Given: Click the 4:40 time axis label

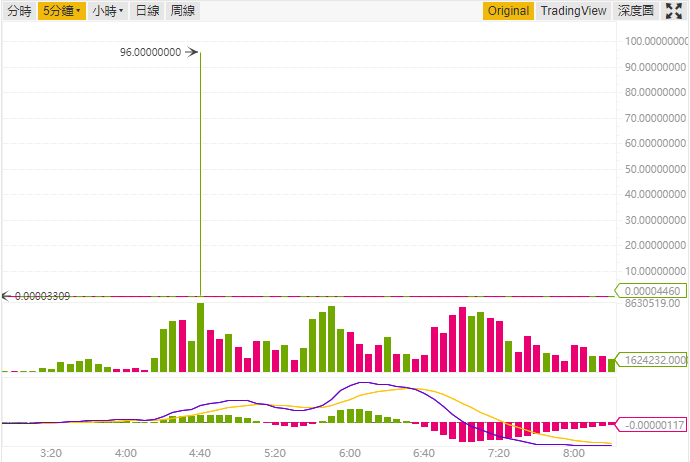Looking at the screenshot, I should click(x=200, y=453).
